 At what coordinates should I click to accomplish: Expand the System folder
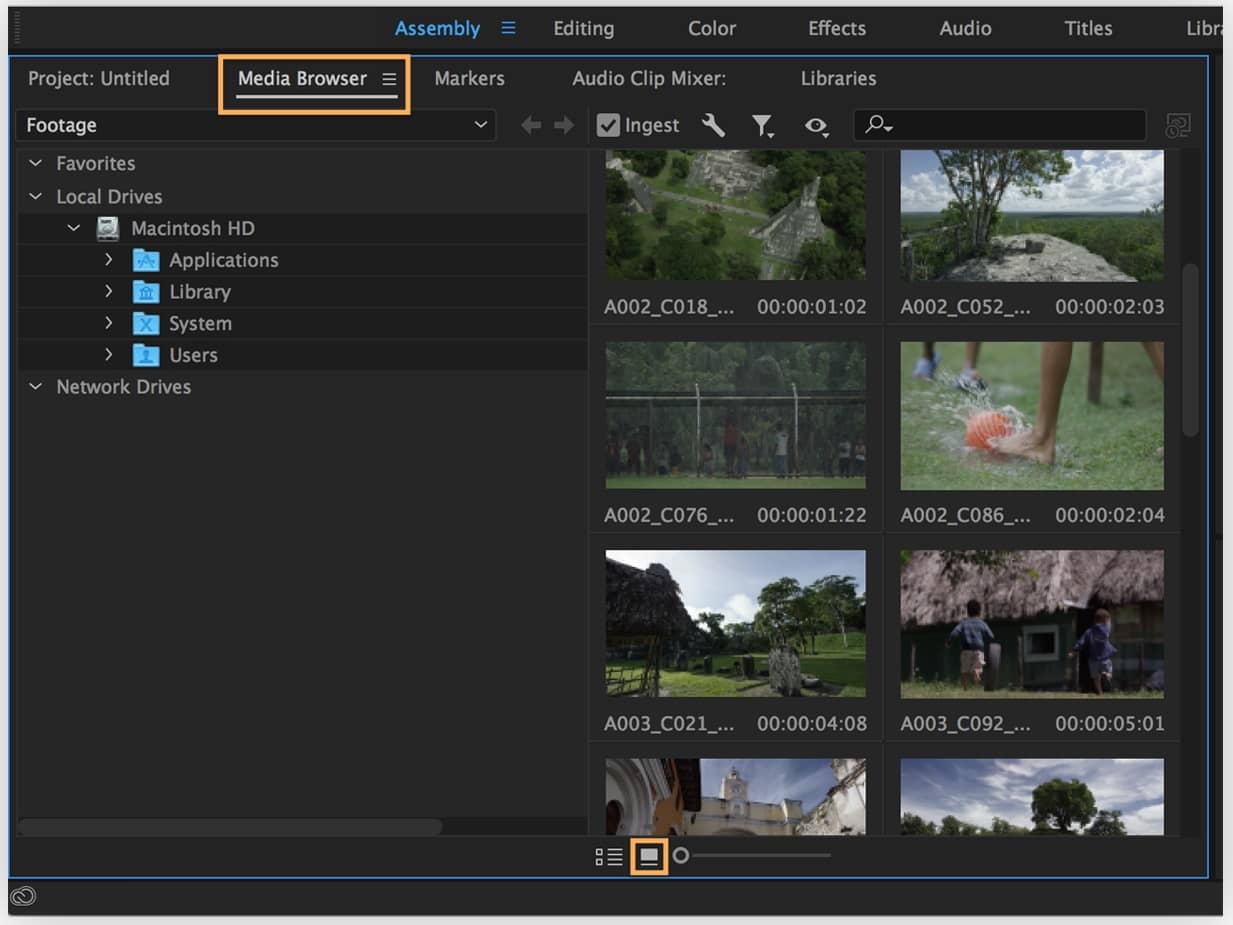[109, 324]
